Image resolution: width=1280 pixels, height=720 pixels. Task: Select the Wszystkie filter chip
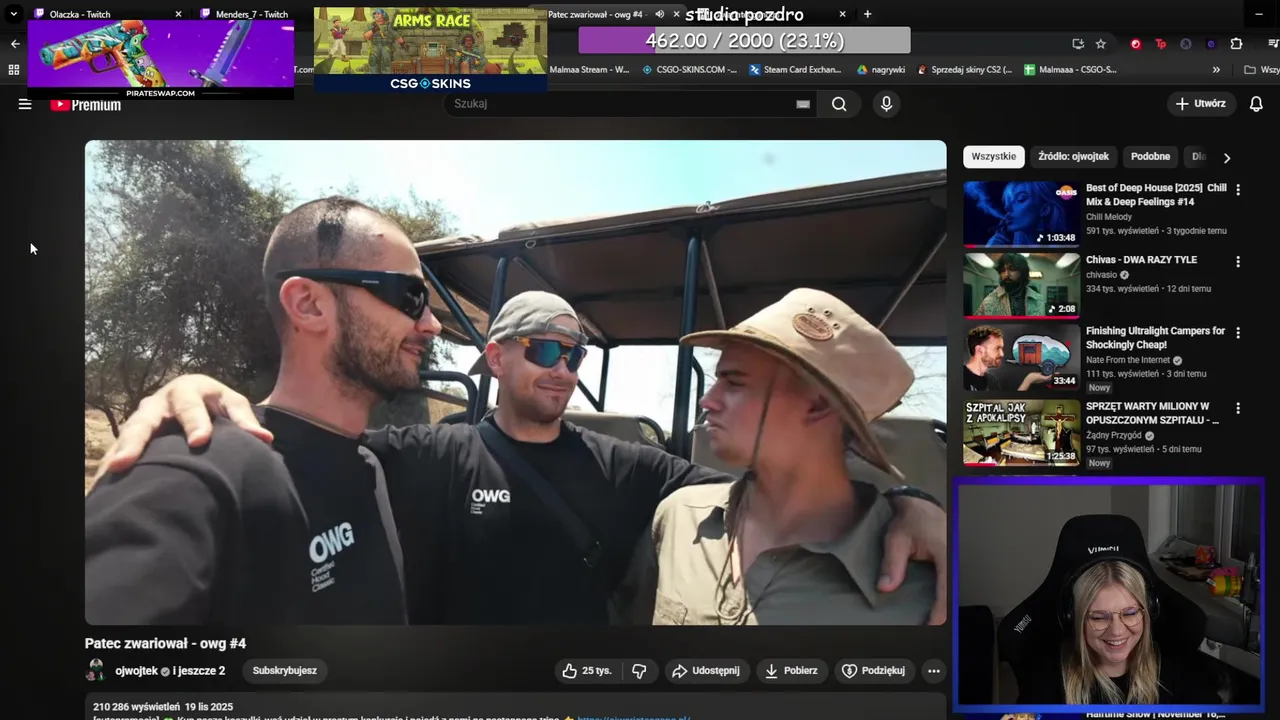coord(993,157)
